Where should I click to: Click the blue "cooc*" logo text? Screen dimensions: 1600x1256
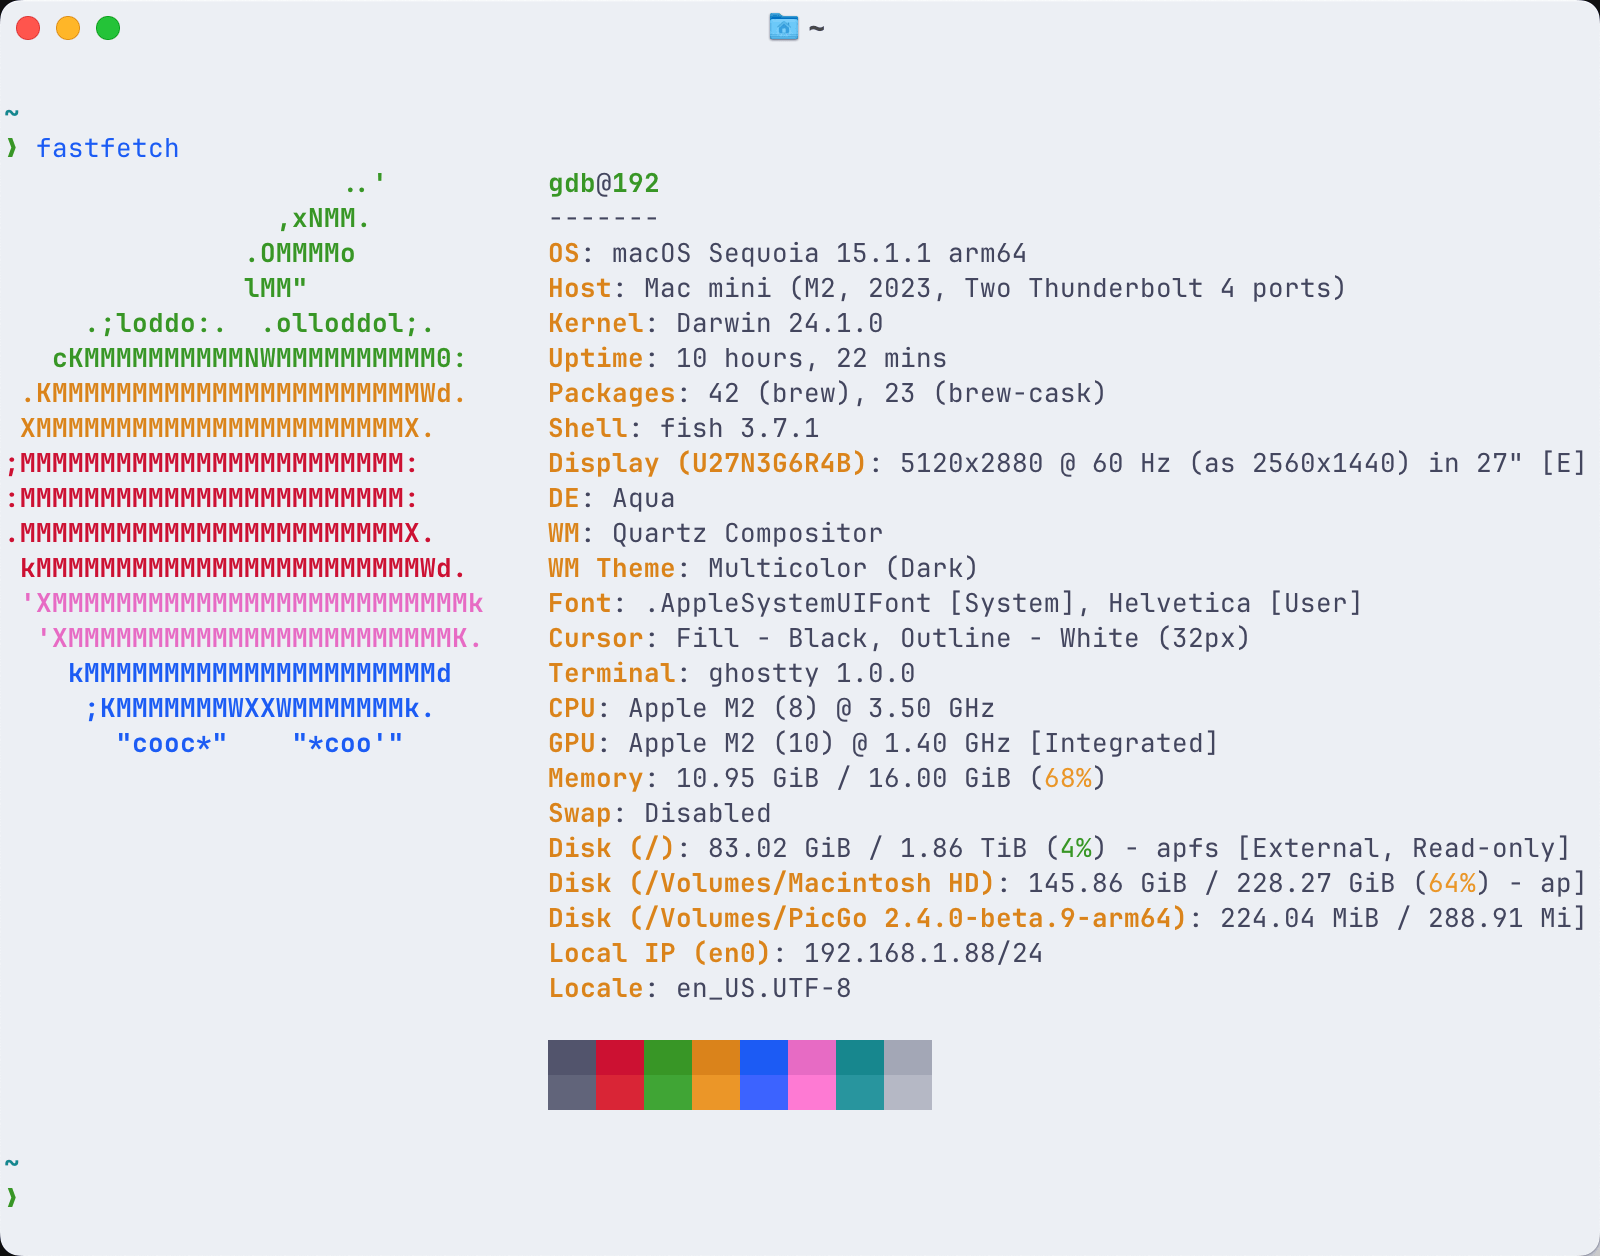point(172,743)
